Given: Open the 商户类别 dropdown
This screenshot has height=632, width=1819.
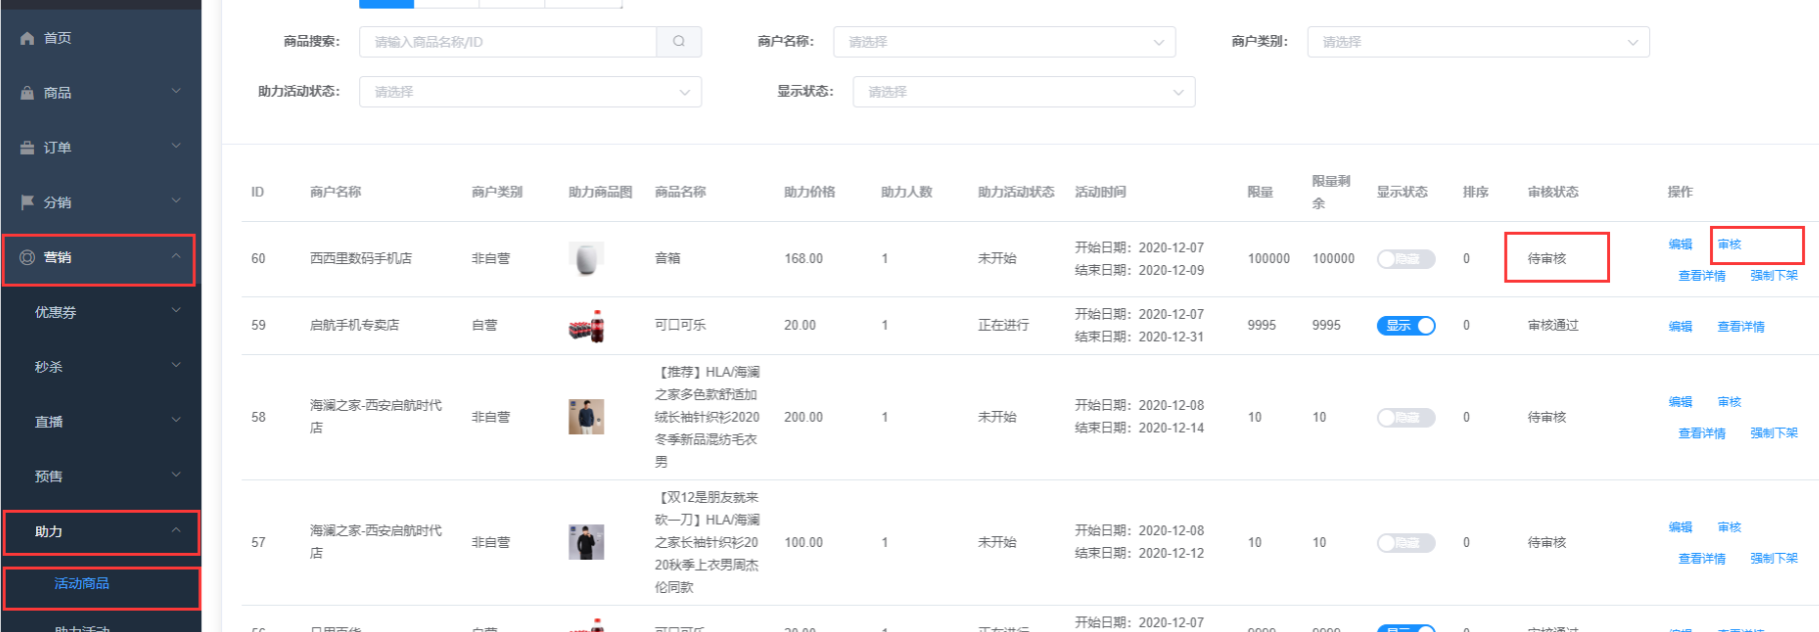Looking at the screenshot, I should click(x=1478, y=42).
